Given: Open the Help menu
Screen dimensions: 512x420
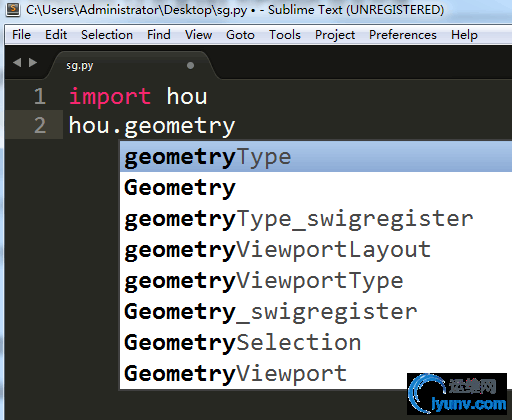Looking at the screenshot, I should (464, 35).
